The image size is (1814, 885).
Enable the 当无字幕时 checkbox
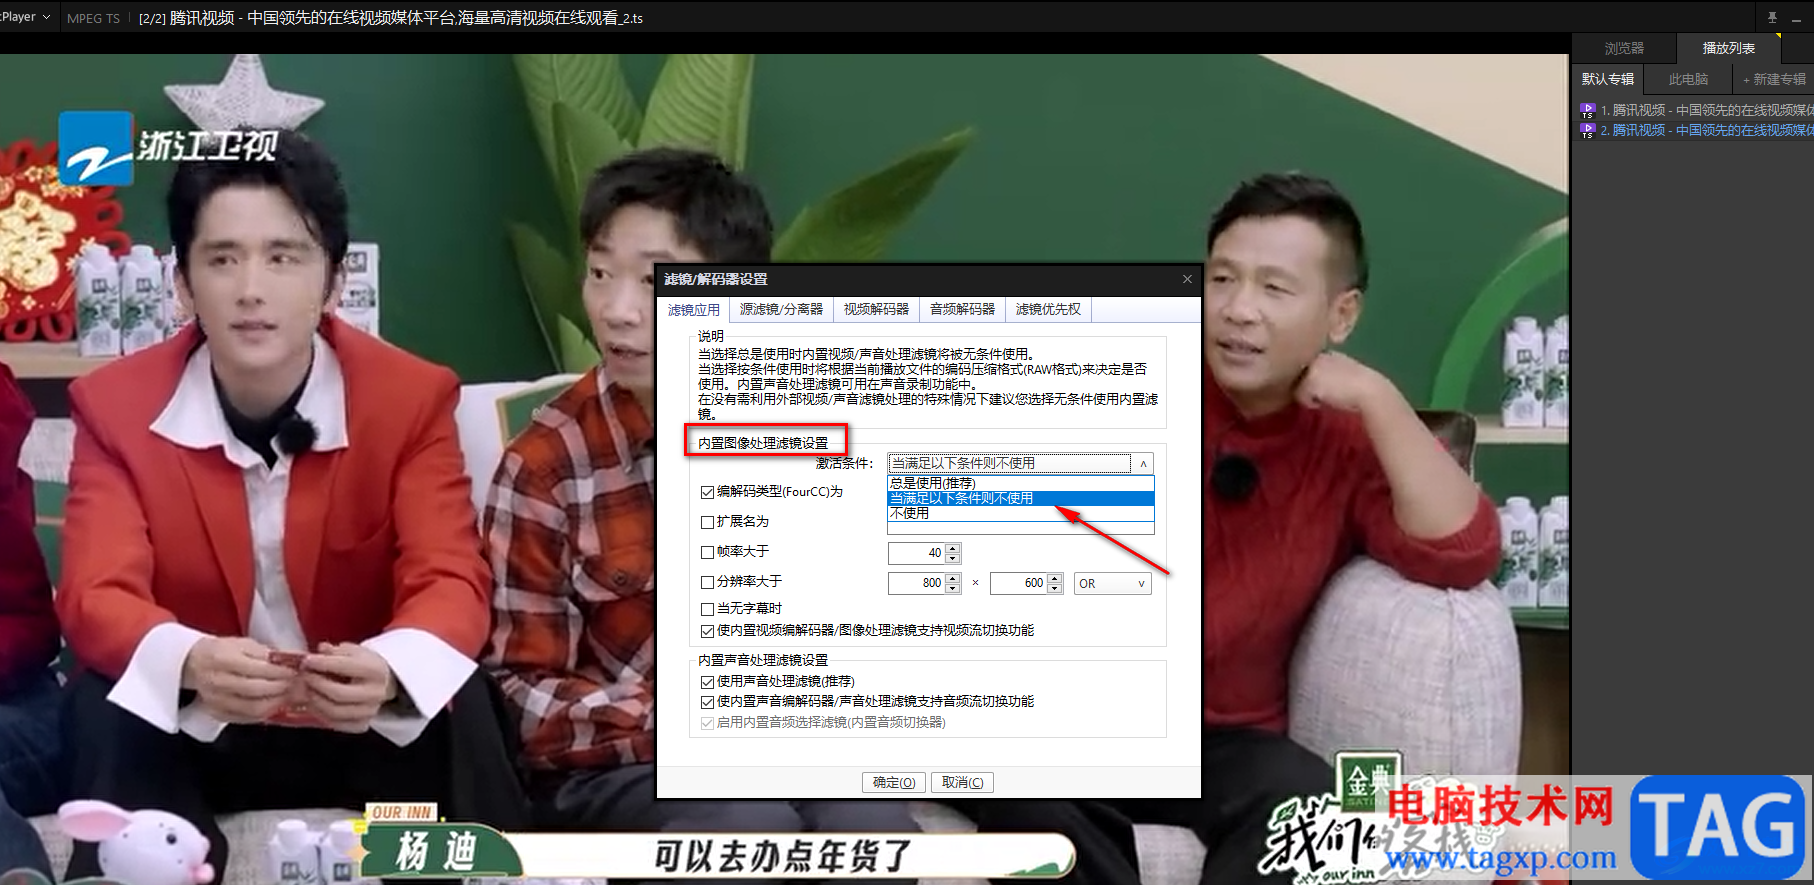(707, 609)
